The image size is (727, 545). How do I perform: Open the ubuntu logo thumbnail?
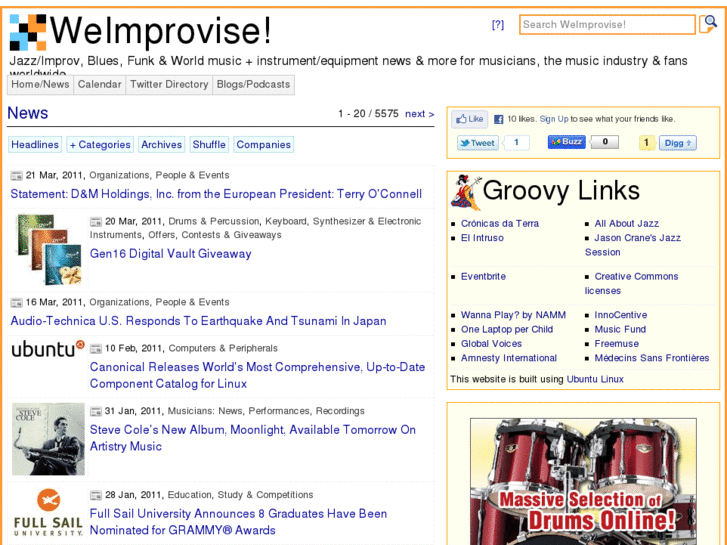[x=48, y=349]
